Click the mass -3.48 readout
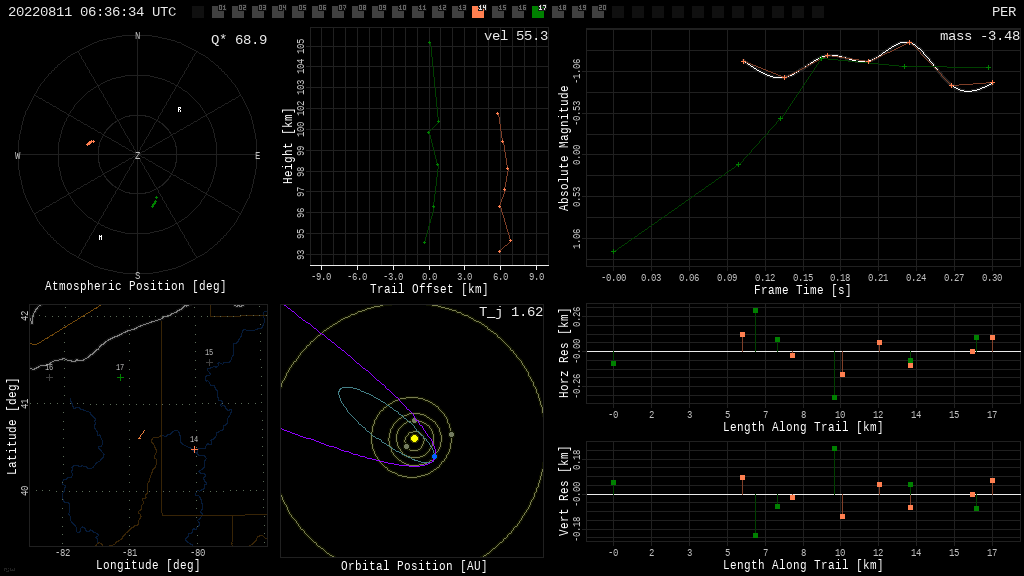The image size is (1024, 576). click(x=979, y=37)
